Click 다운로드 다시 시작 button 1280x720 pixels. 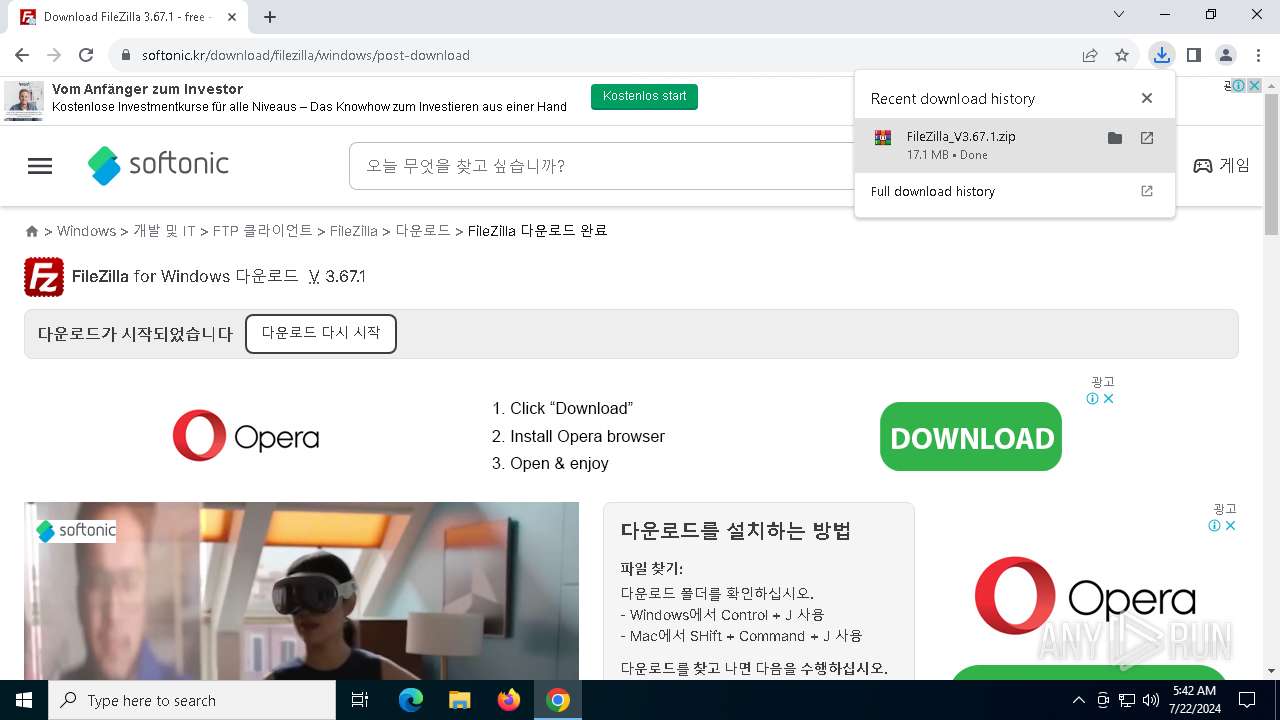click(x=321, y=334)
